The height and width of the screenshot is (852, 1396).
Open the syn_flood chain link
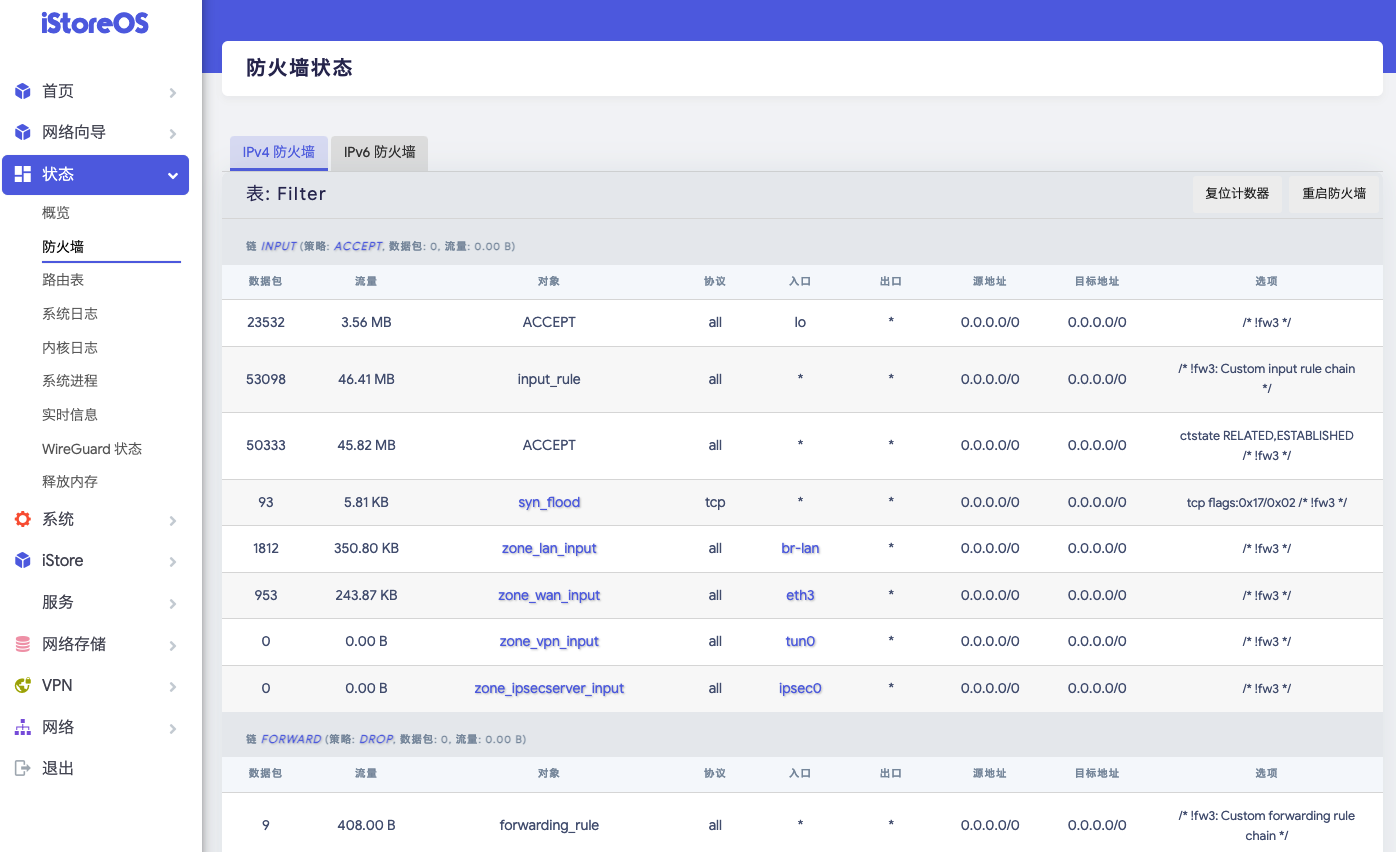coord(548,502)
